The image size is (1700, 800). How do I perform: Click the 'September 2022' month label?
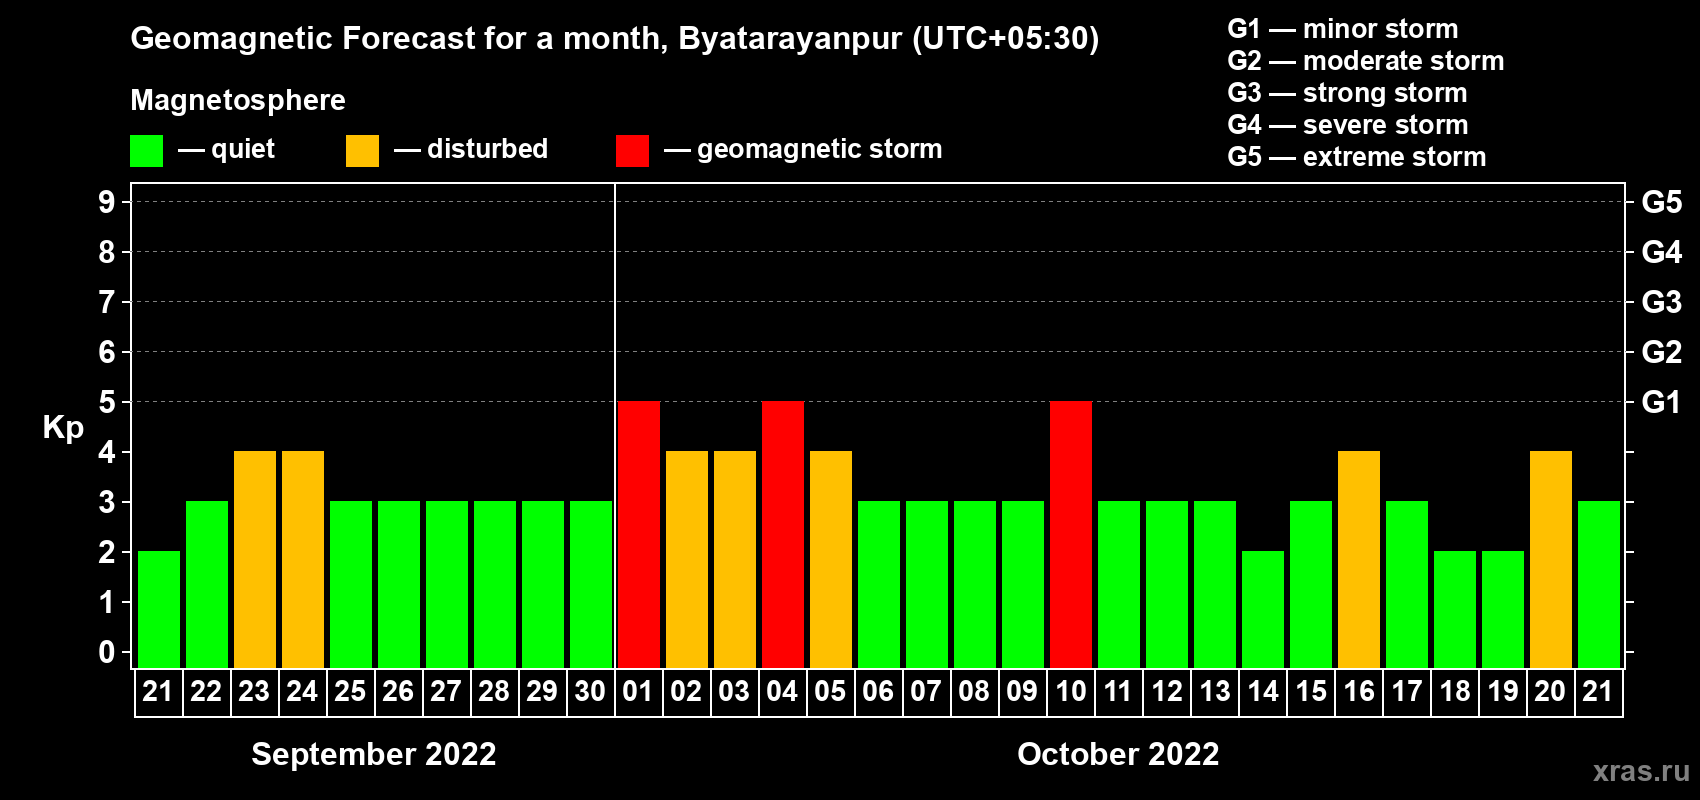(x=374, y=754)
